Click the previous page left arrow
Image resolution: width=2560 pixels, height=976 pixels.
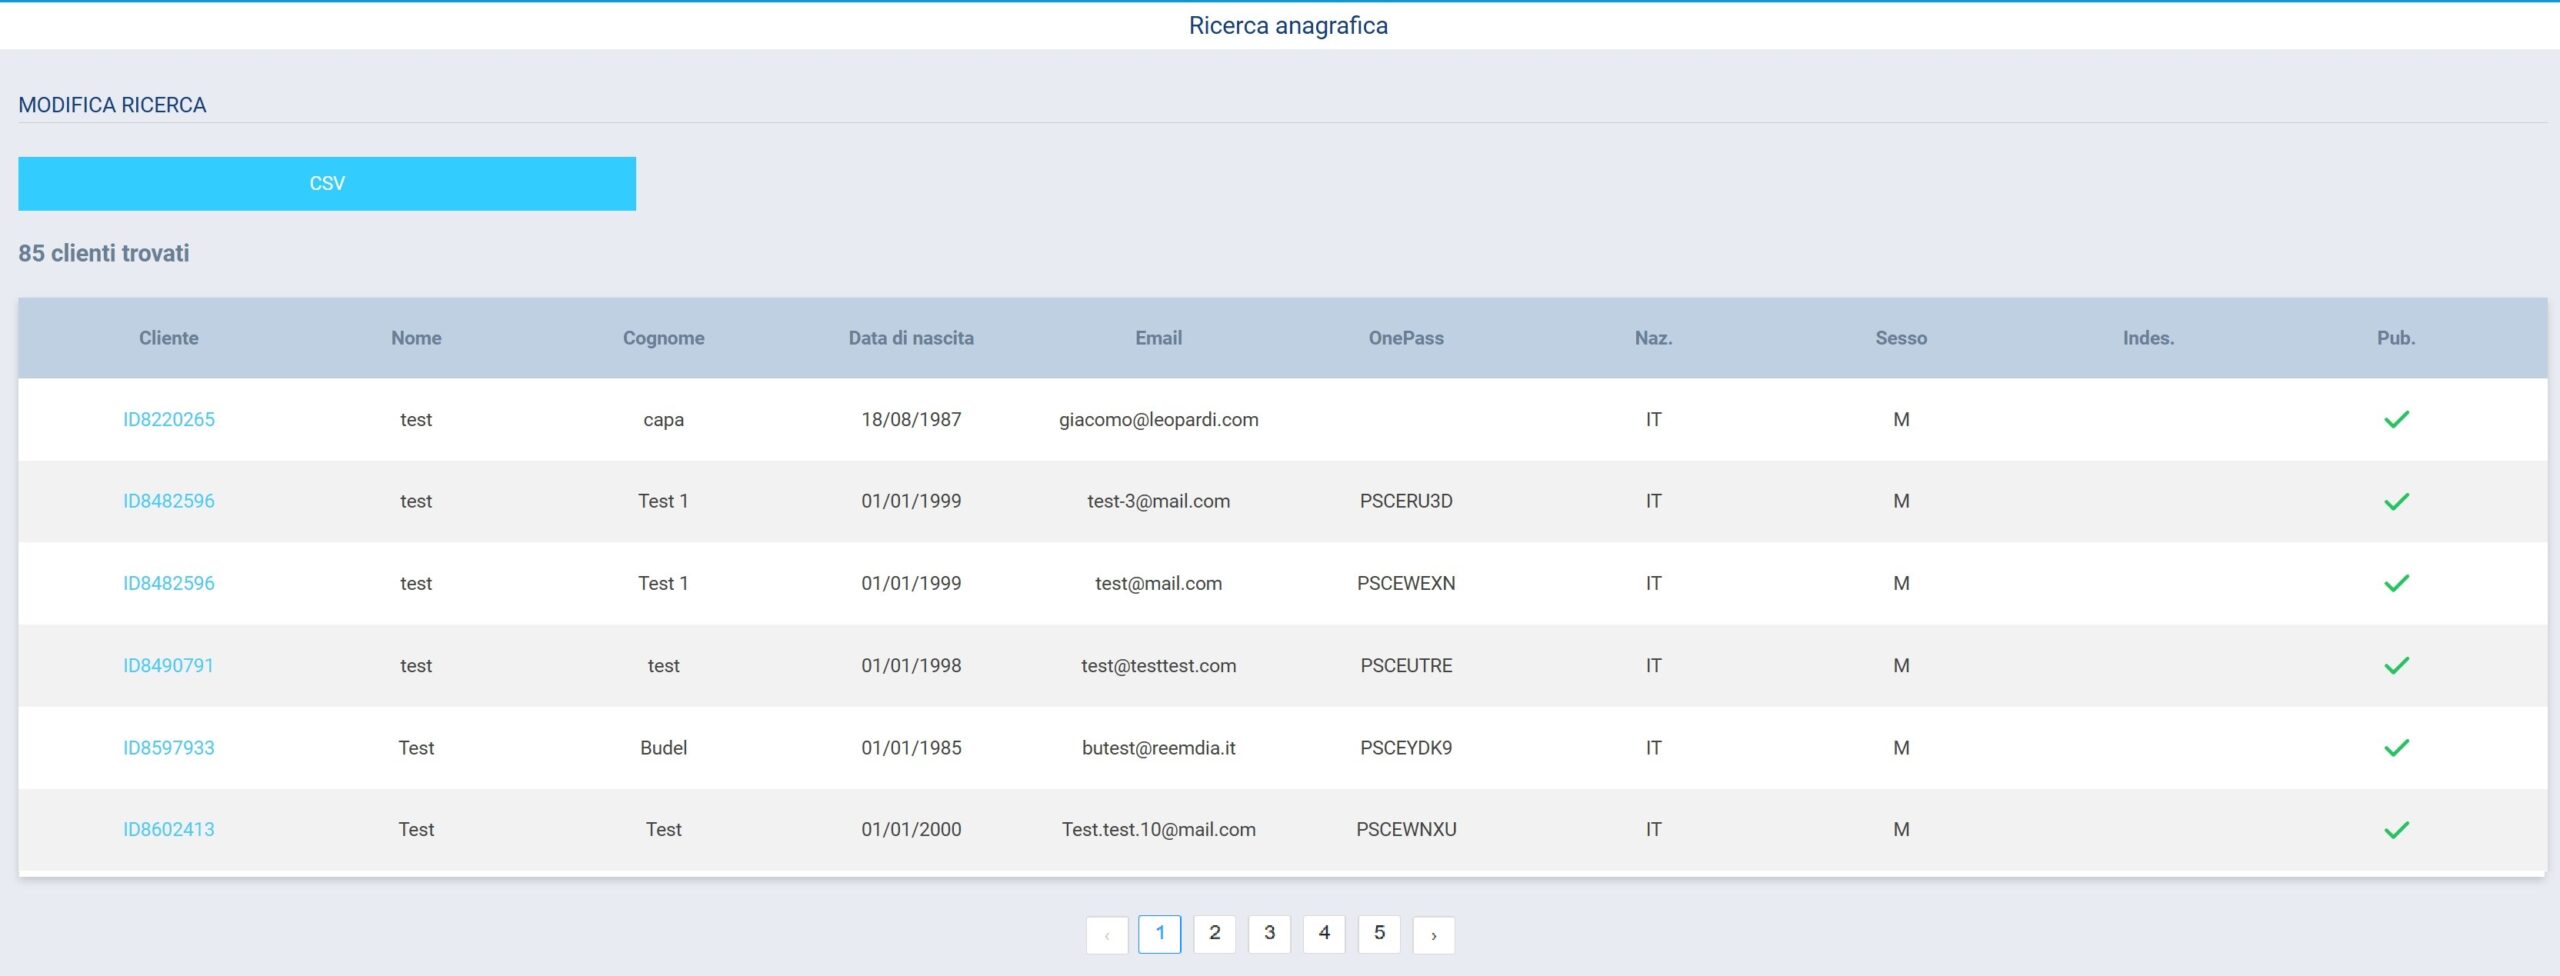point(1107,935)
